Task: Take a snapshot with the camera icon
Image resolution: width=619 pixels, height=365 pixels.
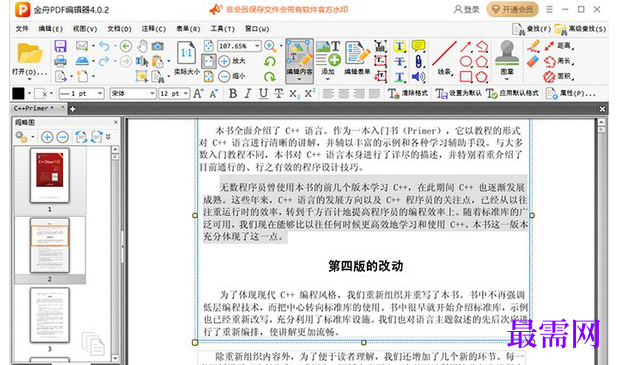Action: (x=158, y=46)
